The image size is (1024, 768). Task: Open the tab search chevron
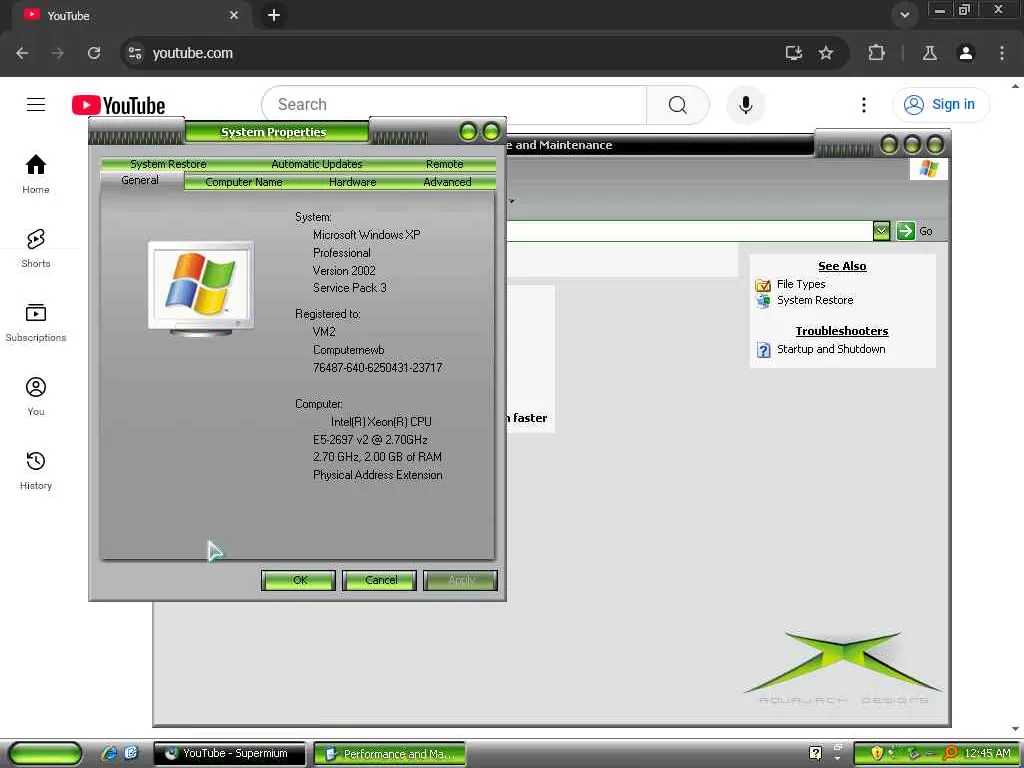[904, 15]
